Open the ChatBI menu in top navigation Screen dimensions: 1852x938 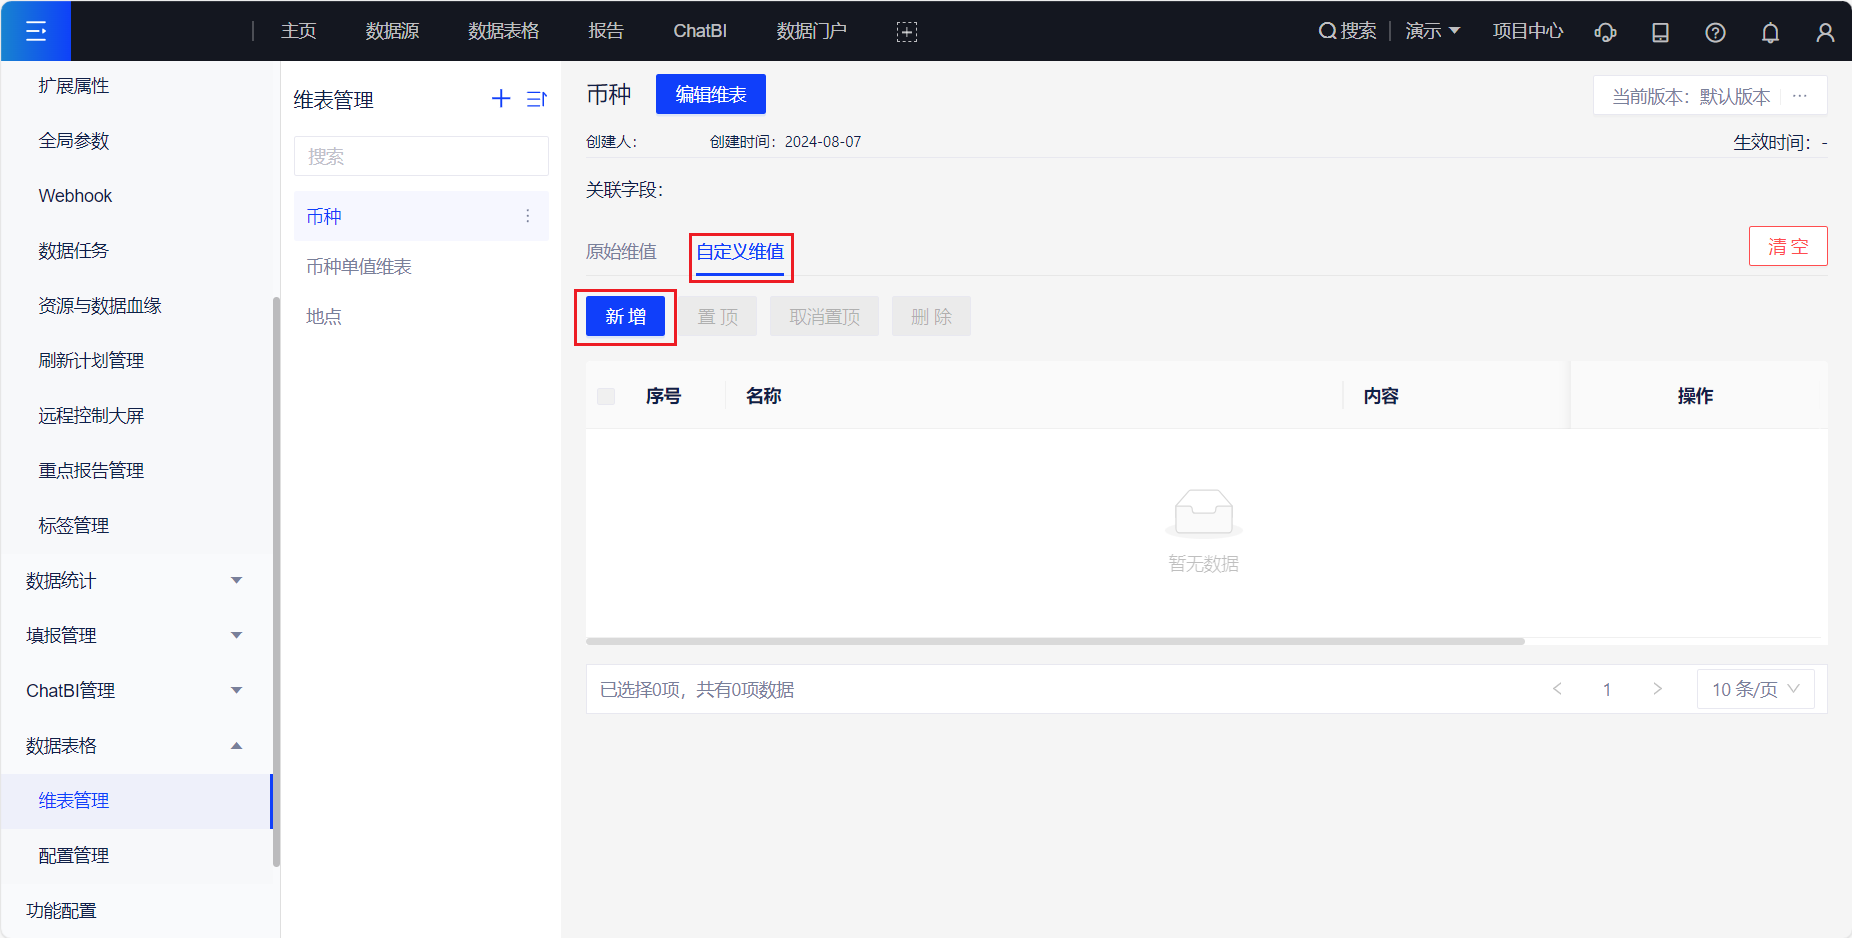click(699, 31)
